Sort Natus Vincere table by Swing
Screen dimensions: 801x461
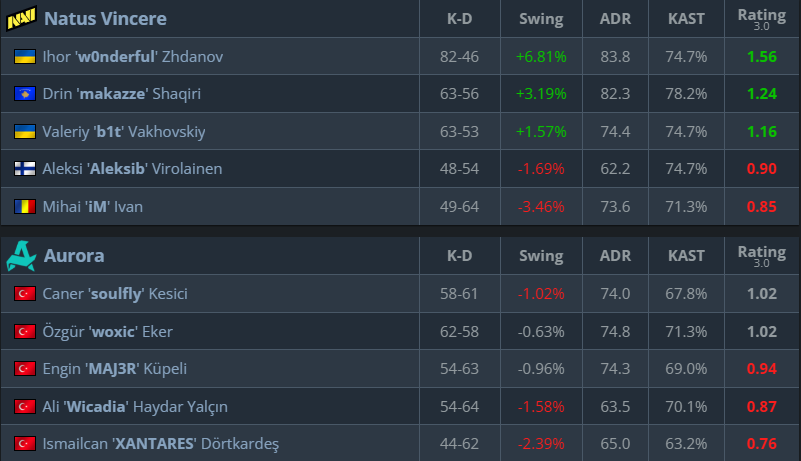tap(541, 19)
